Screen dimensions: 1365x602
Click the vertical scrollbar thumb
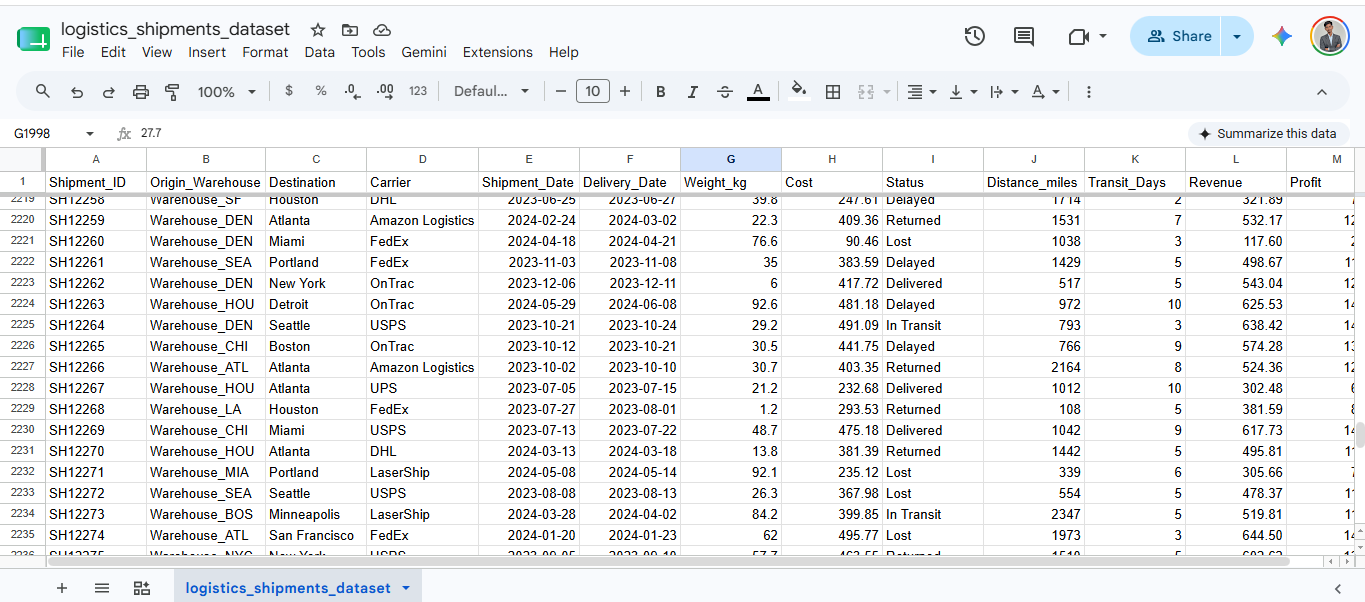1359,435
